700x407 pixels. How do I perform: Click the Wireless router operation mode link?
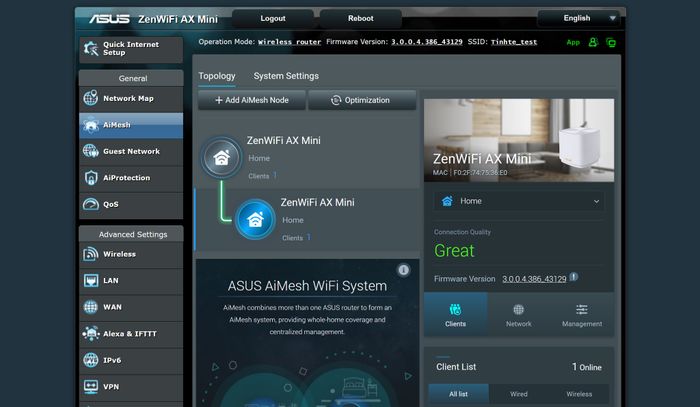pyautogui.click(x=289, y=42)
